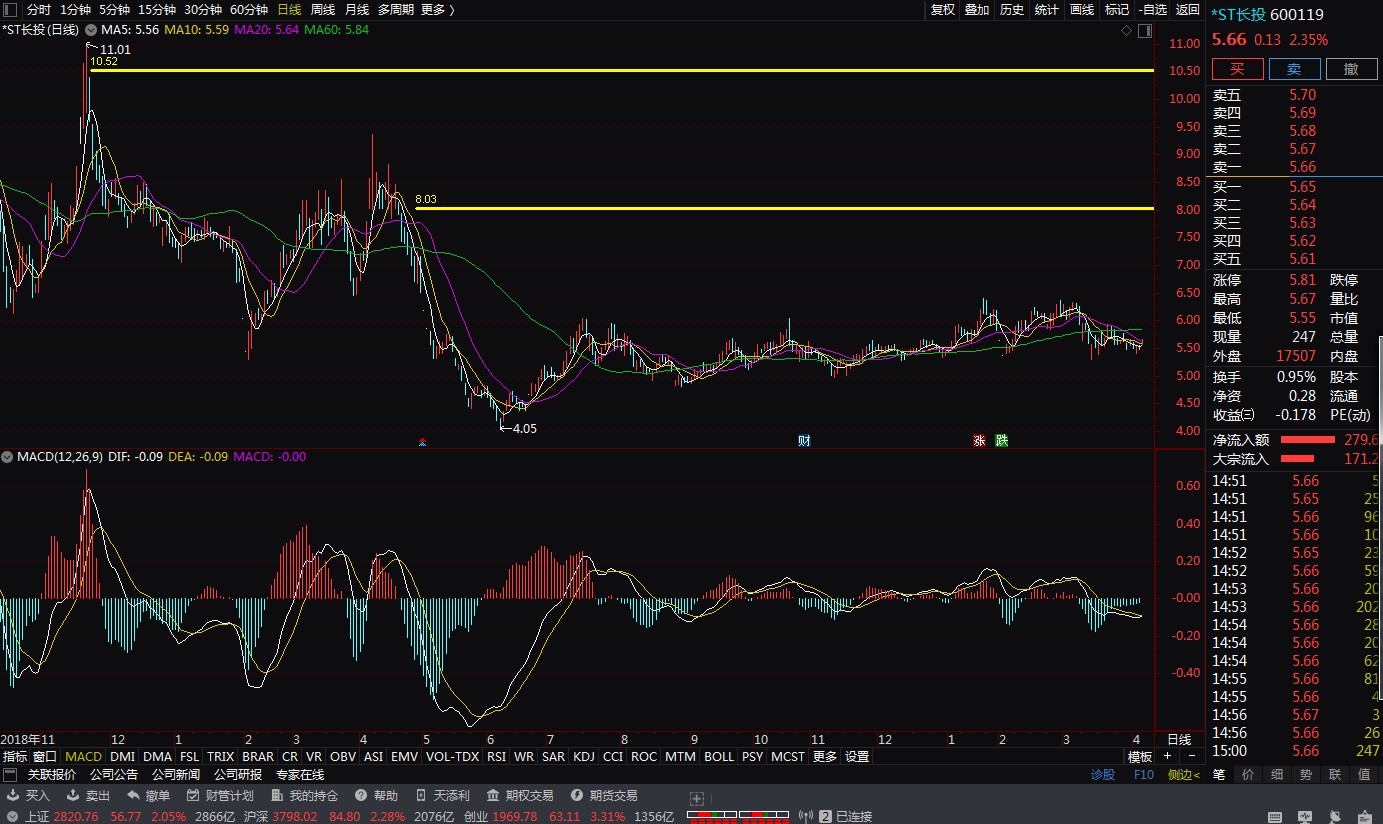The width and height of the screenshot is (1383, 824).
Task: Open the 帮助 help icon
Action: pyautogui.click(x=361, y=796)
